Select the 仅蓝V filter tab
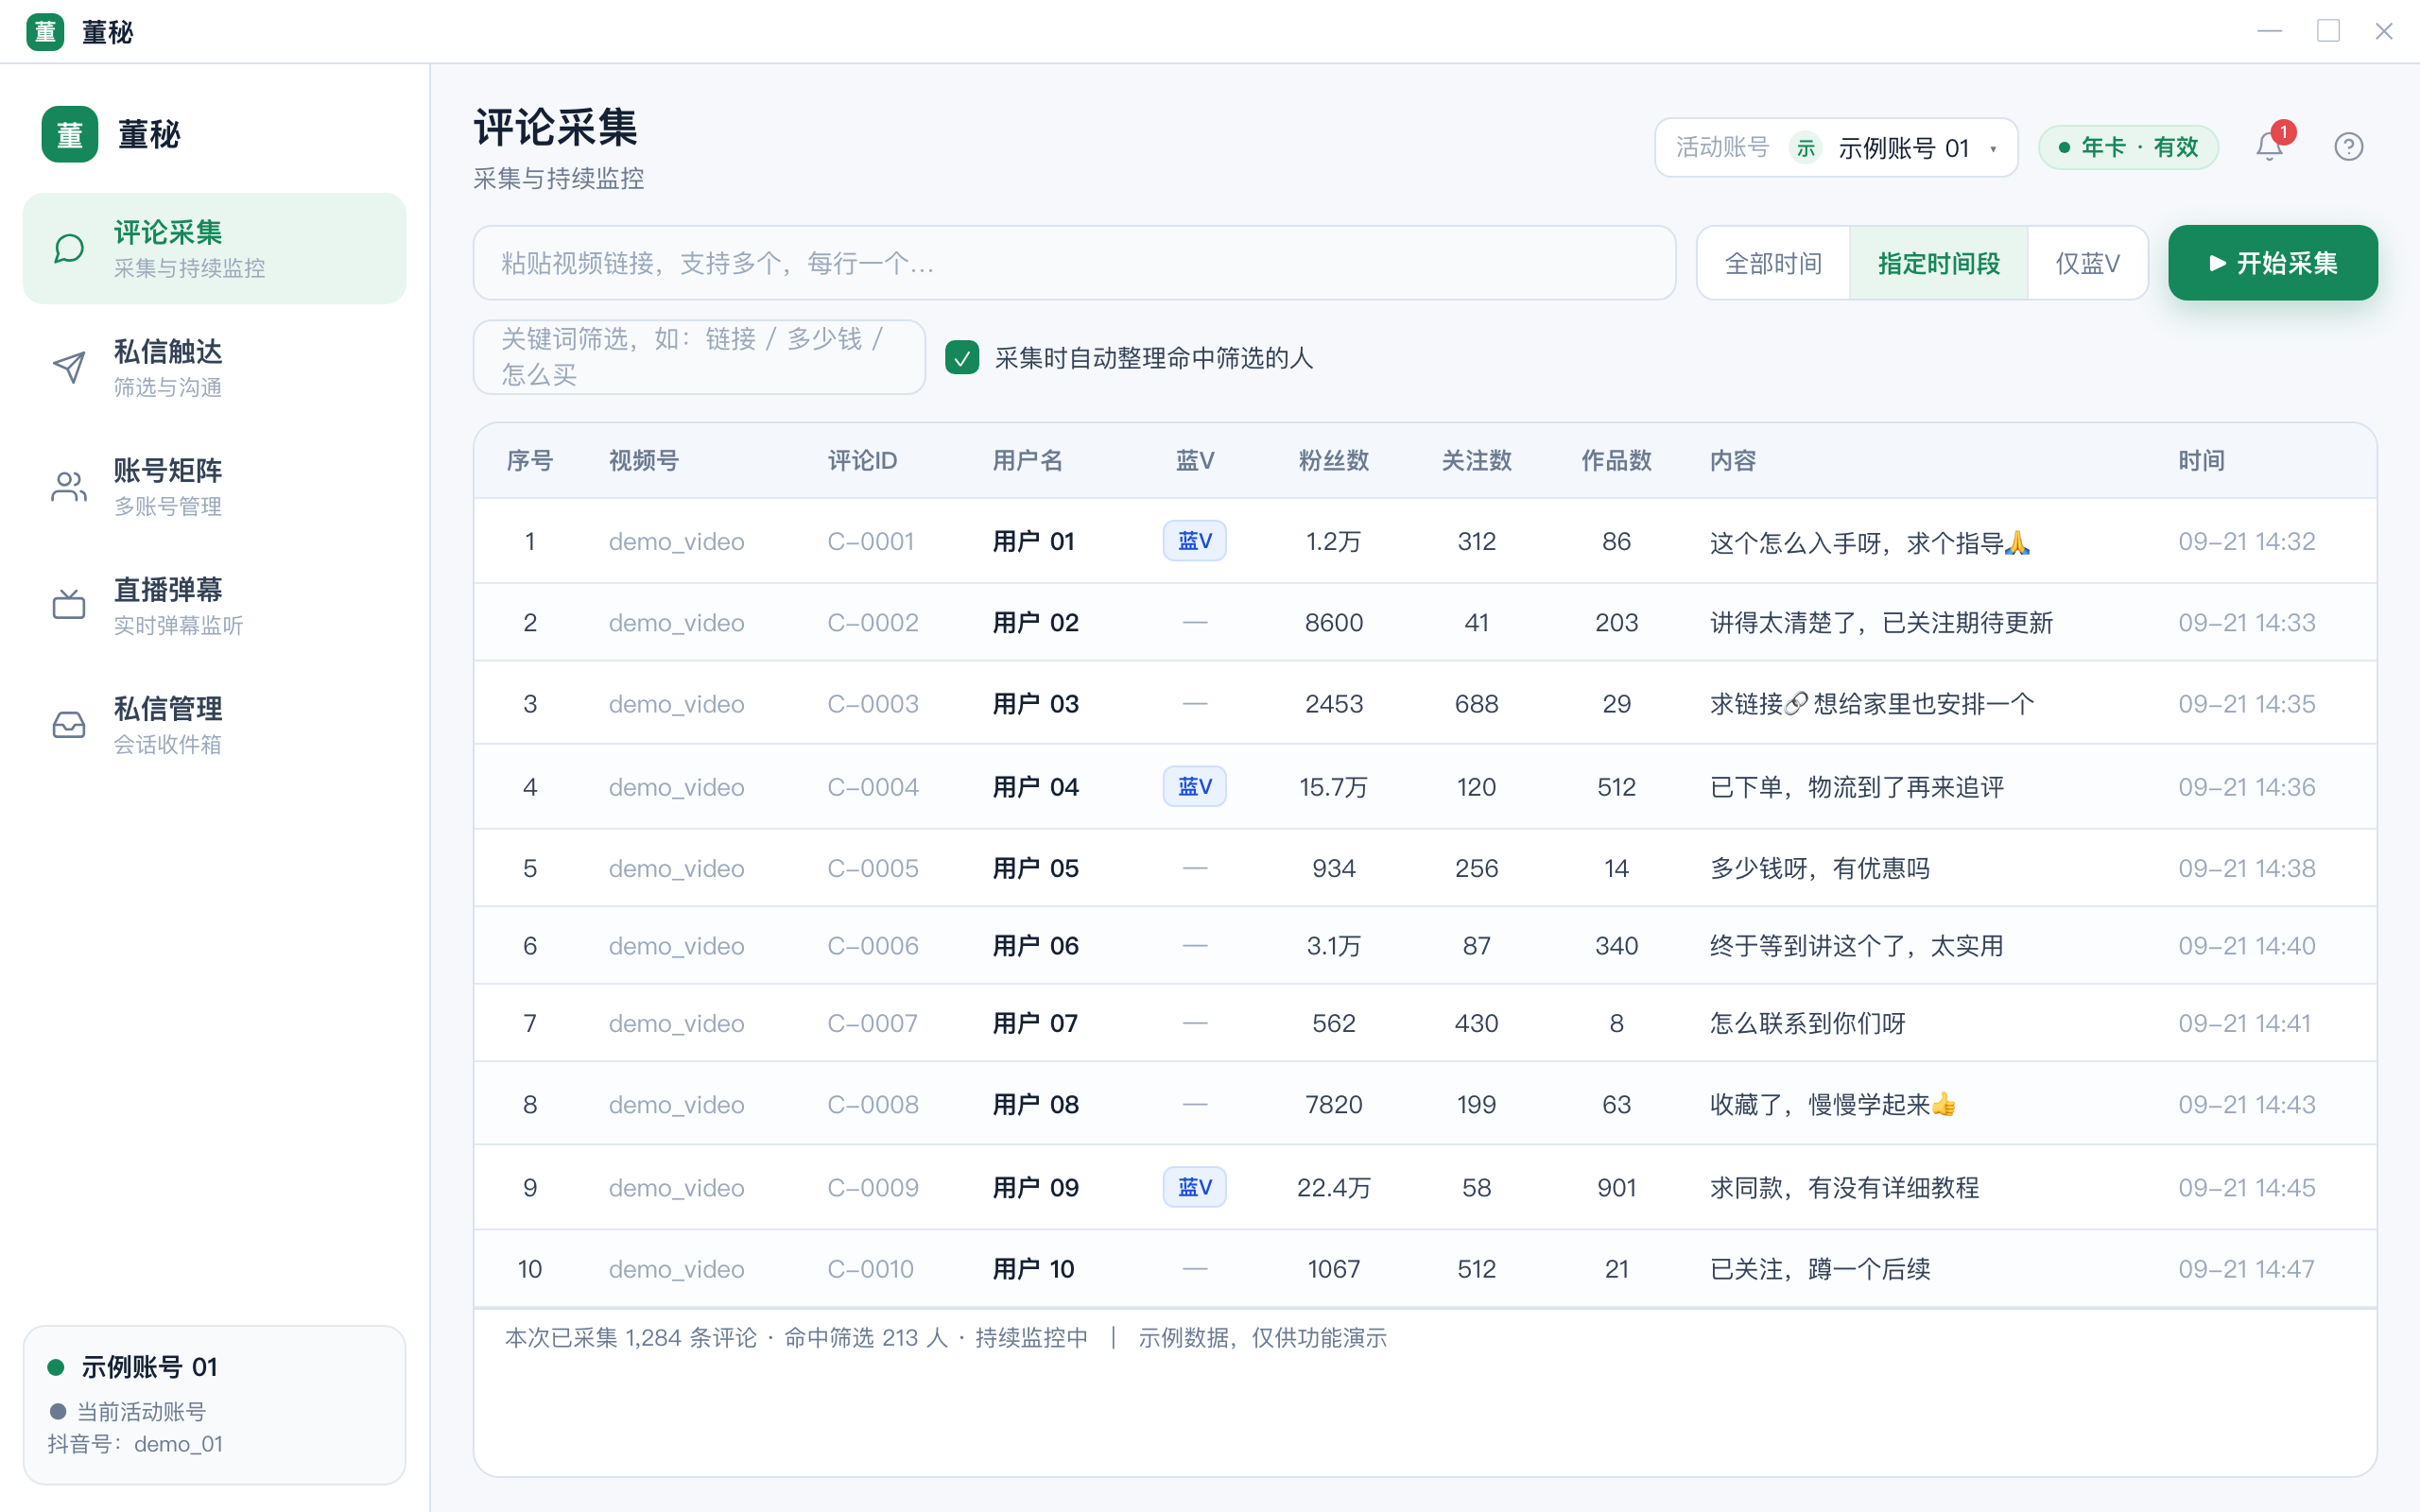 click(x=2087, y=263)
